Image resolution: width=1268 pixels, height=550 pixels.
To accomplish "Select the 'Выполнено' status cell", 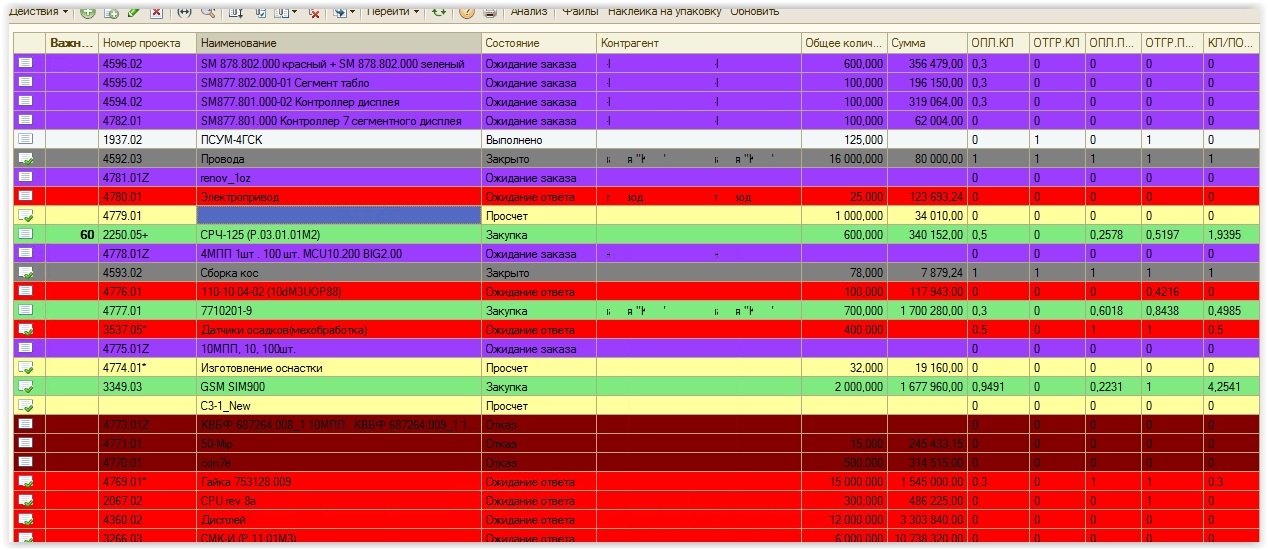I will 538,139.
